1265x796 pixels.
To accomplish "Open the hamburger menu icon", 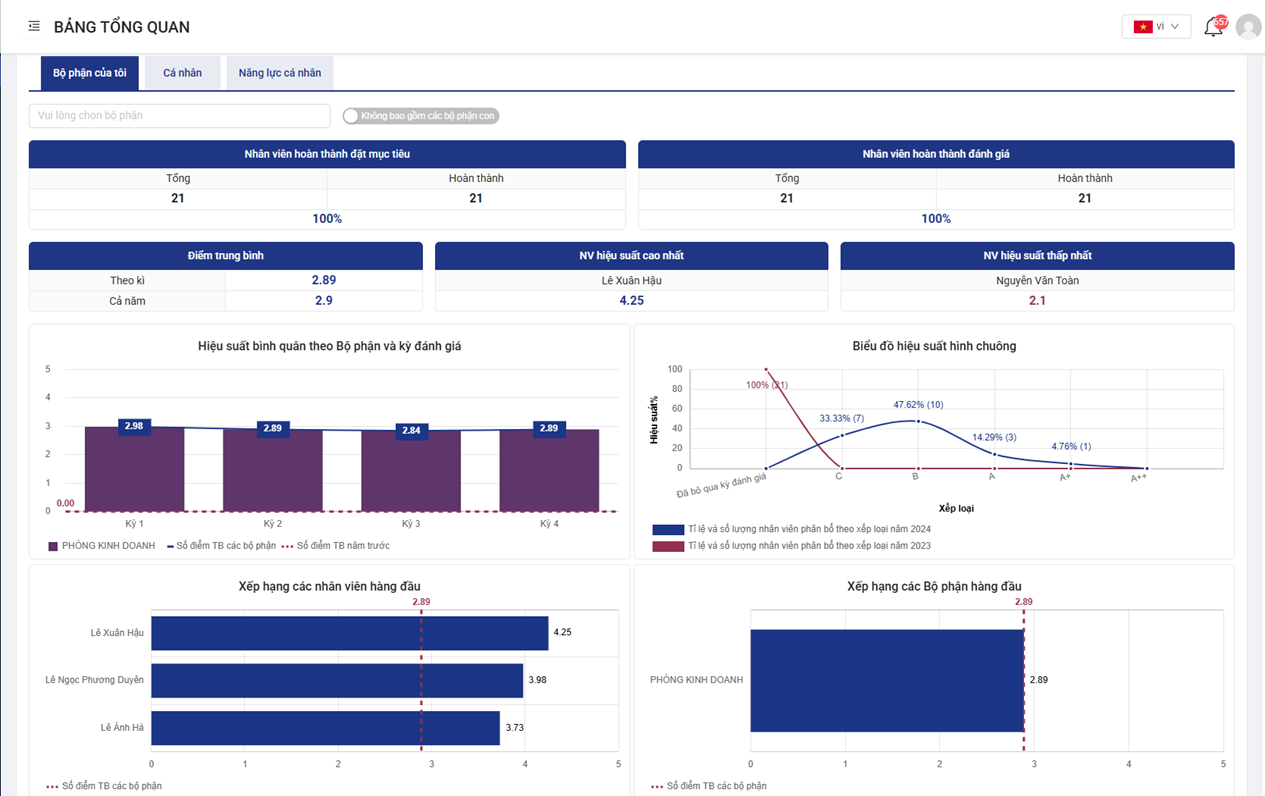I will point(34,26).
